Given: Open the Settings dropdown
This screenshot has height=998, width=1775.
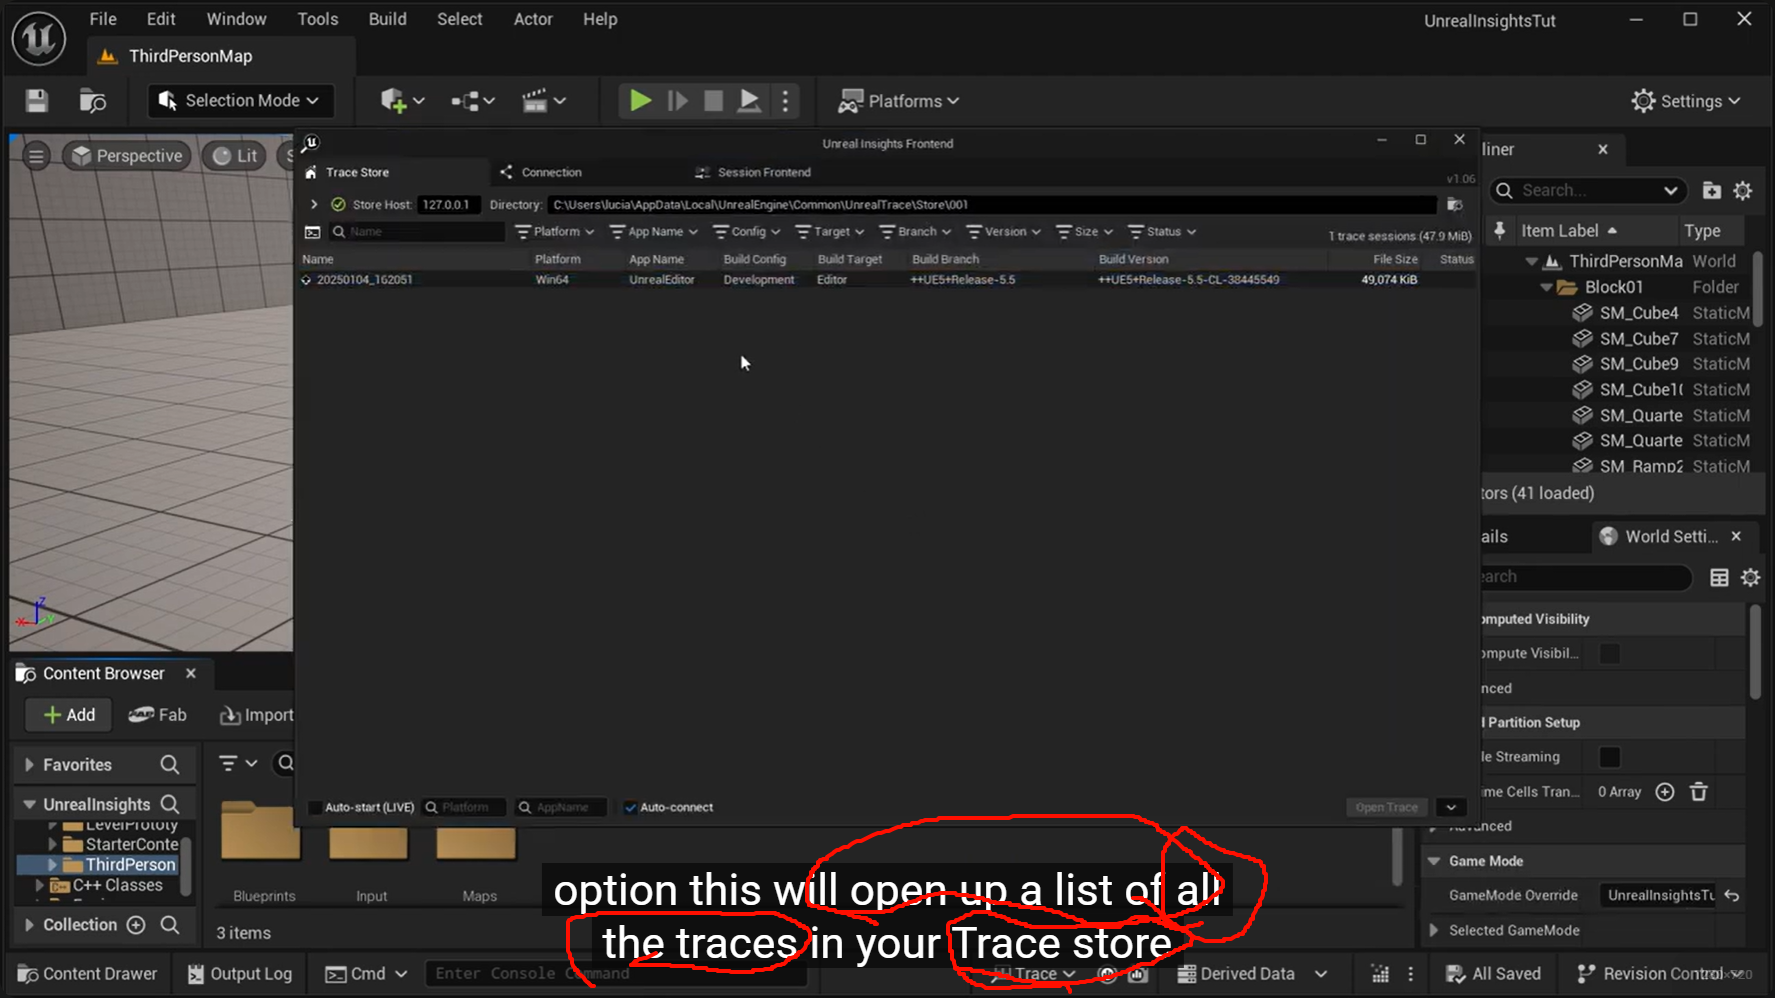Looking at the screenshot, I should coord(1686,101).
